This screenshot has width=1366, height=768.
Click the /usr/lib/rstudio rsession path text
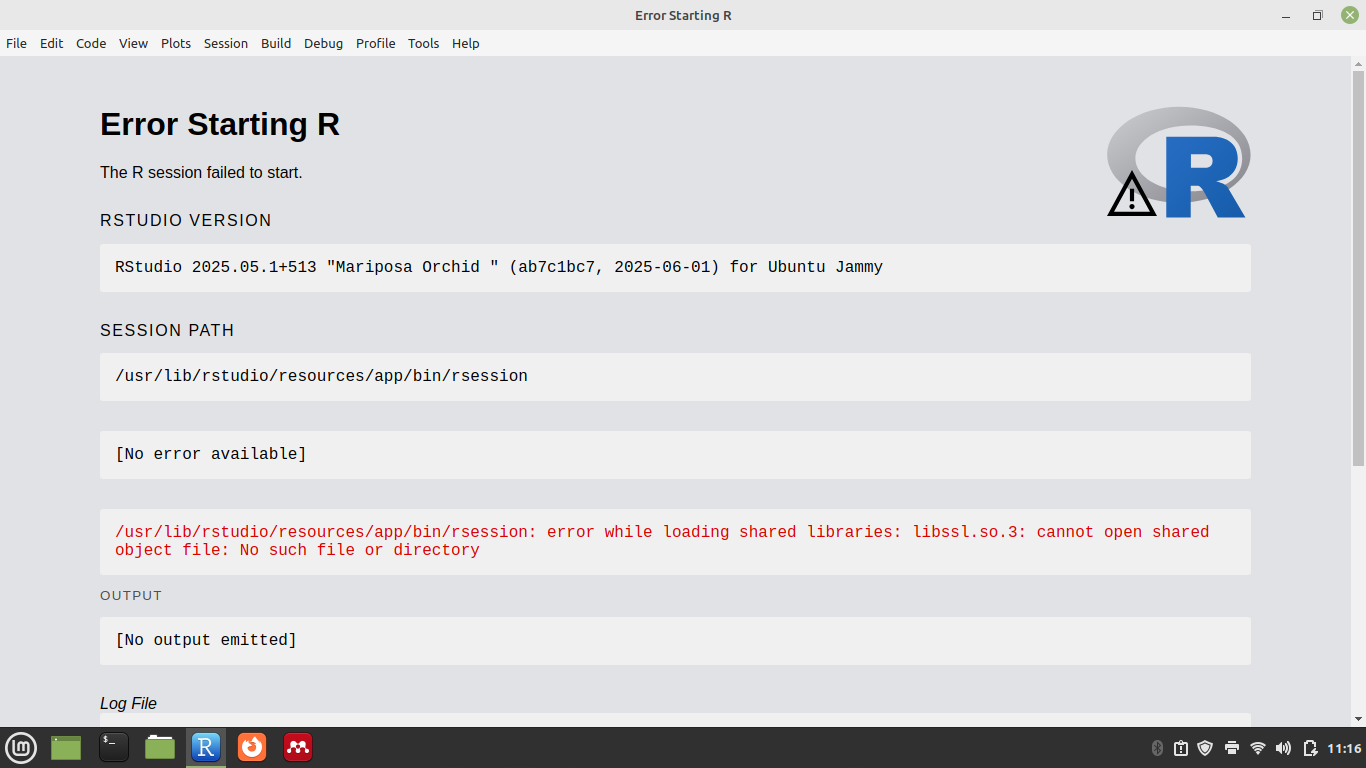click(x=321, y=376)
